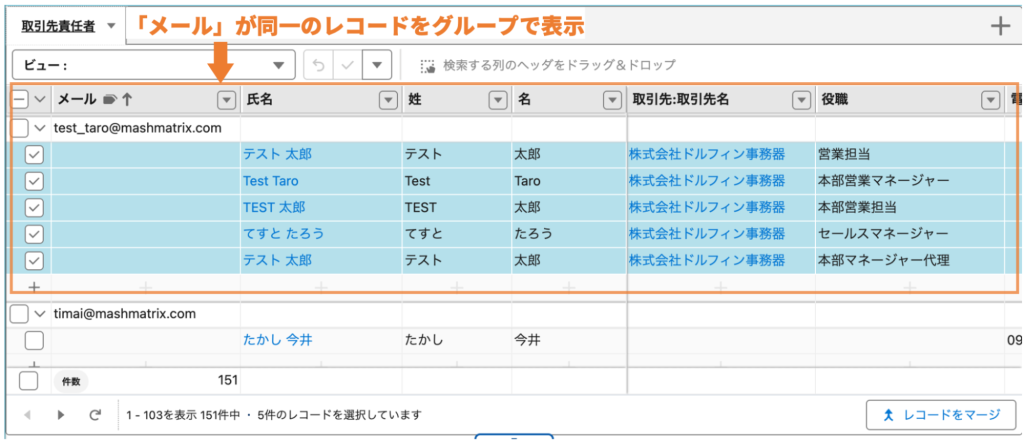Toggle the 件数 summary row checkbox
The image size is (1024, 440).
tap(28, 381)
